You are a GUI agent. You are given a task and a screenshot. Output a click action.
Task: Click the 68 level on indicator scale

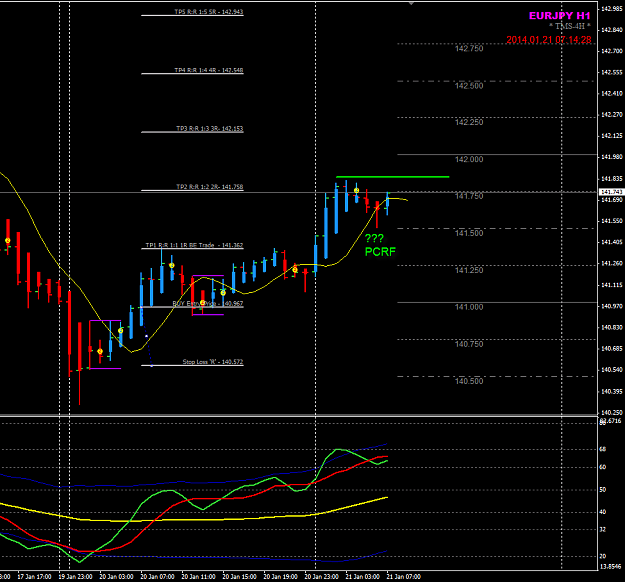coord(603,449)
